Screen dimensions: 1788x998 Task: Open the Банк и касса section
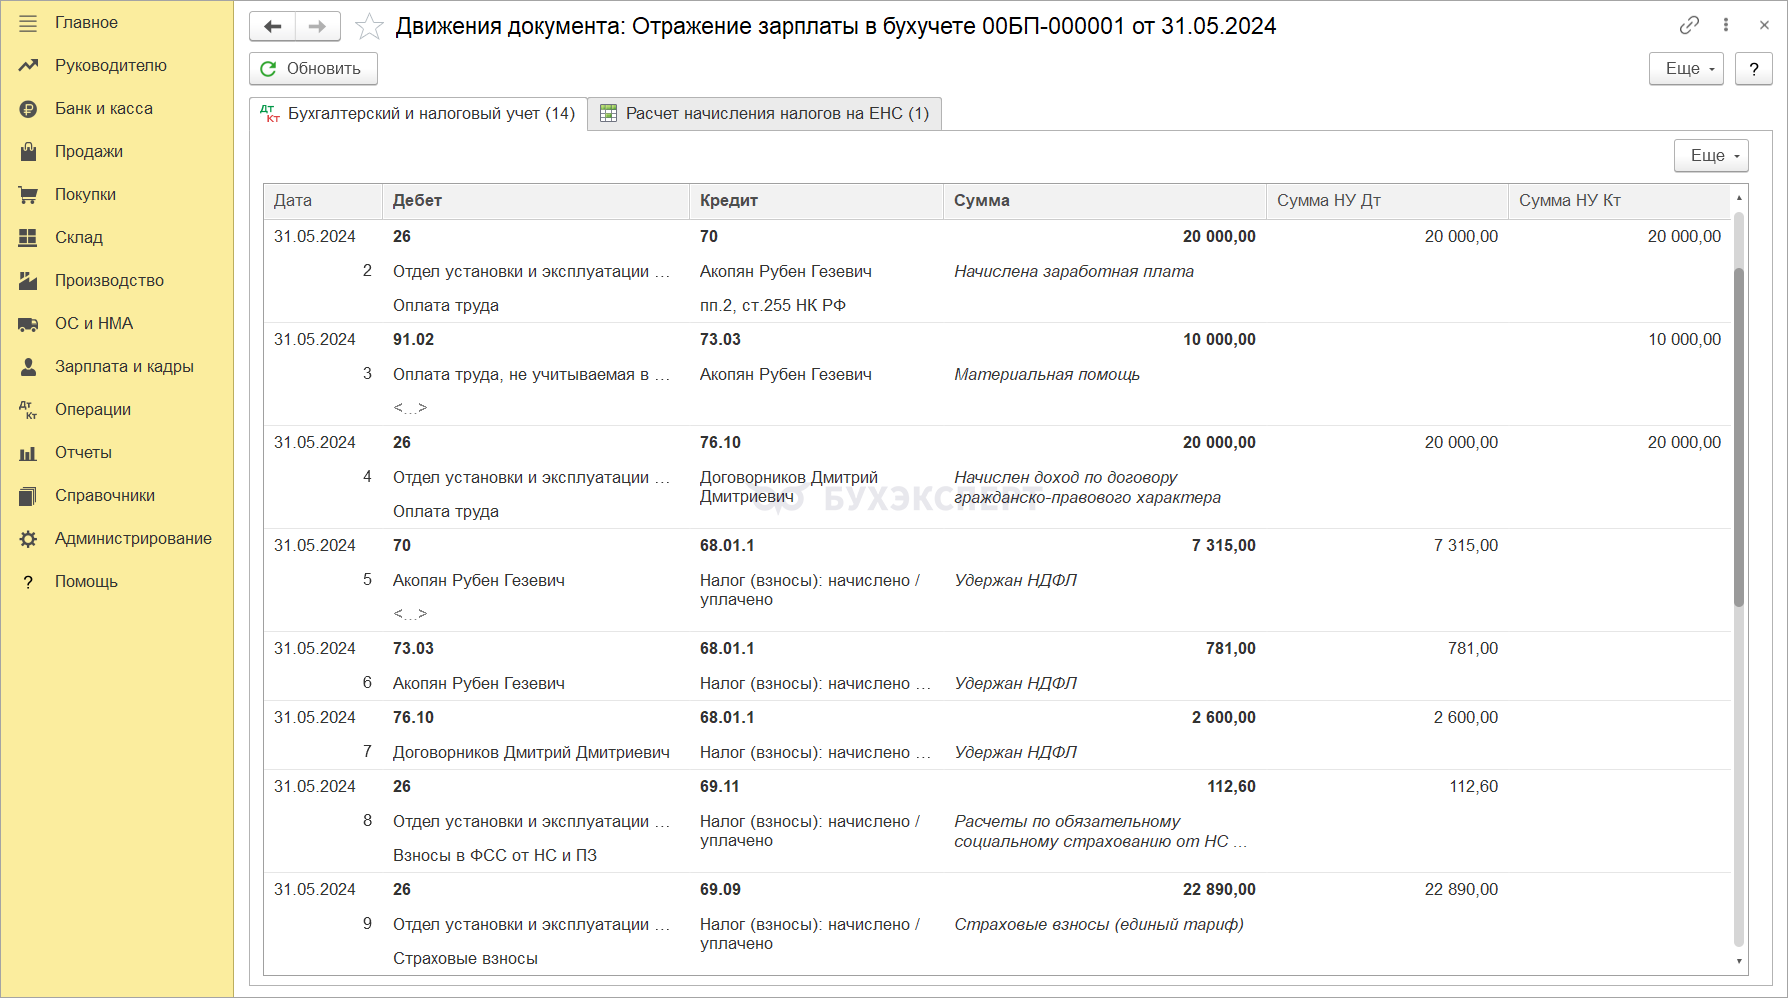click(x=104, y=109)
